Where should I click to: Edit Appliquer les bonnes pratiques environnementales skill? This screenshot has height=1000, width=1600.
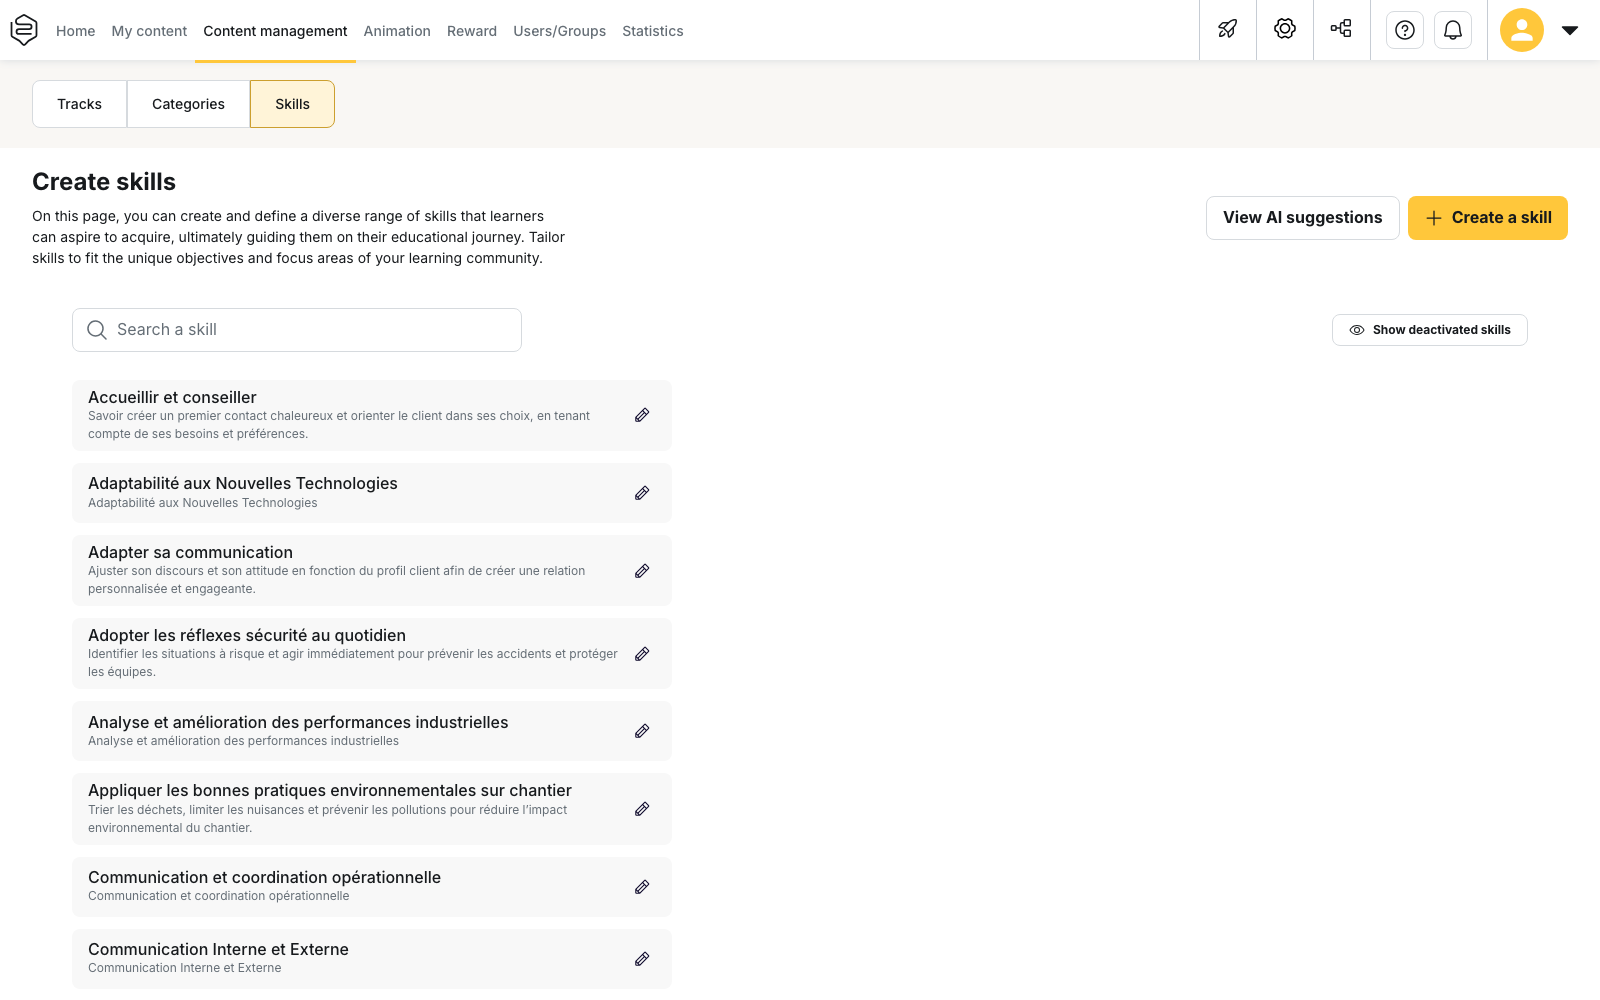pos(642,809)
